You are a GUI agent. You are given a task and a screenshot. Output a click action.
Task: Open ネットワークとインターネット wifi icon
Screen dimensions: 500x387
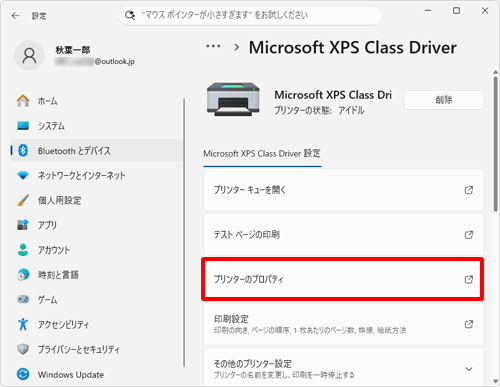click(x=23, y=175)
